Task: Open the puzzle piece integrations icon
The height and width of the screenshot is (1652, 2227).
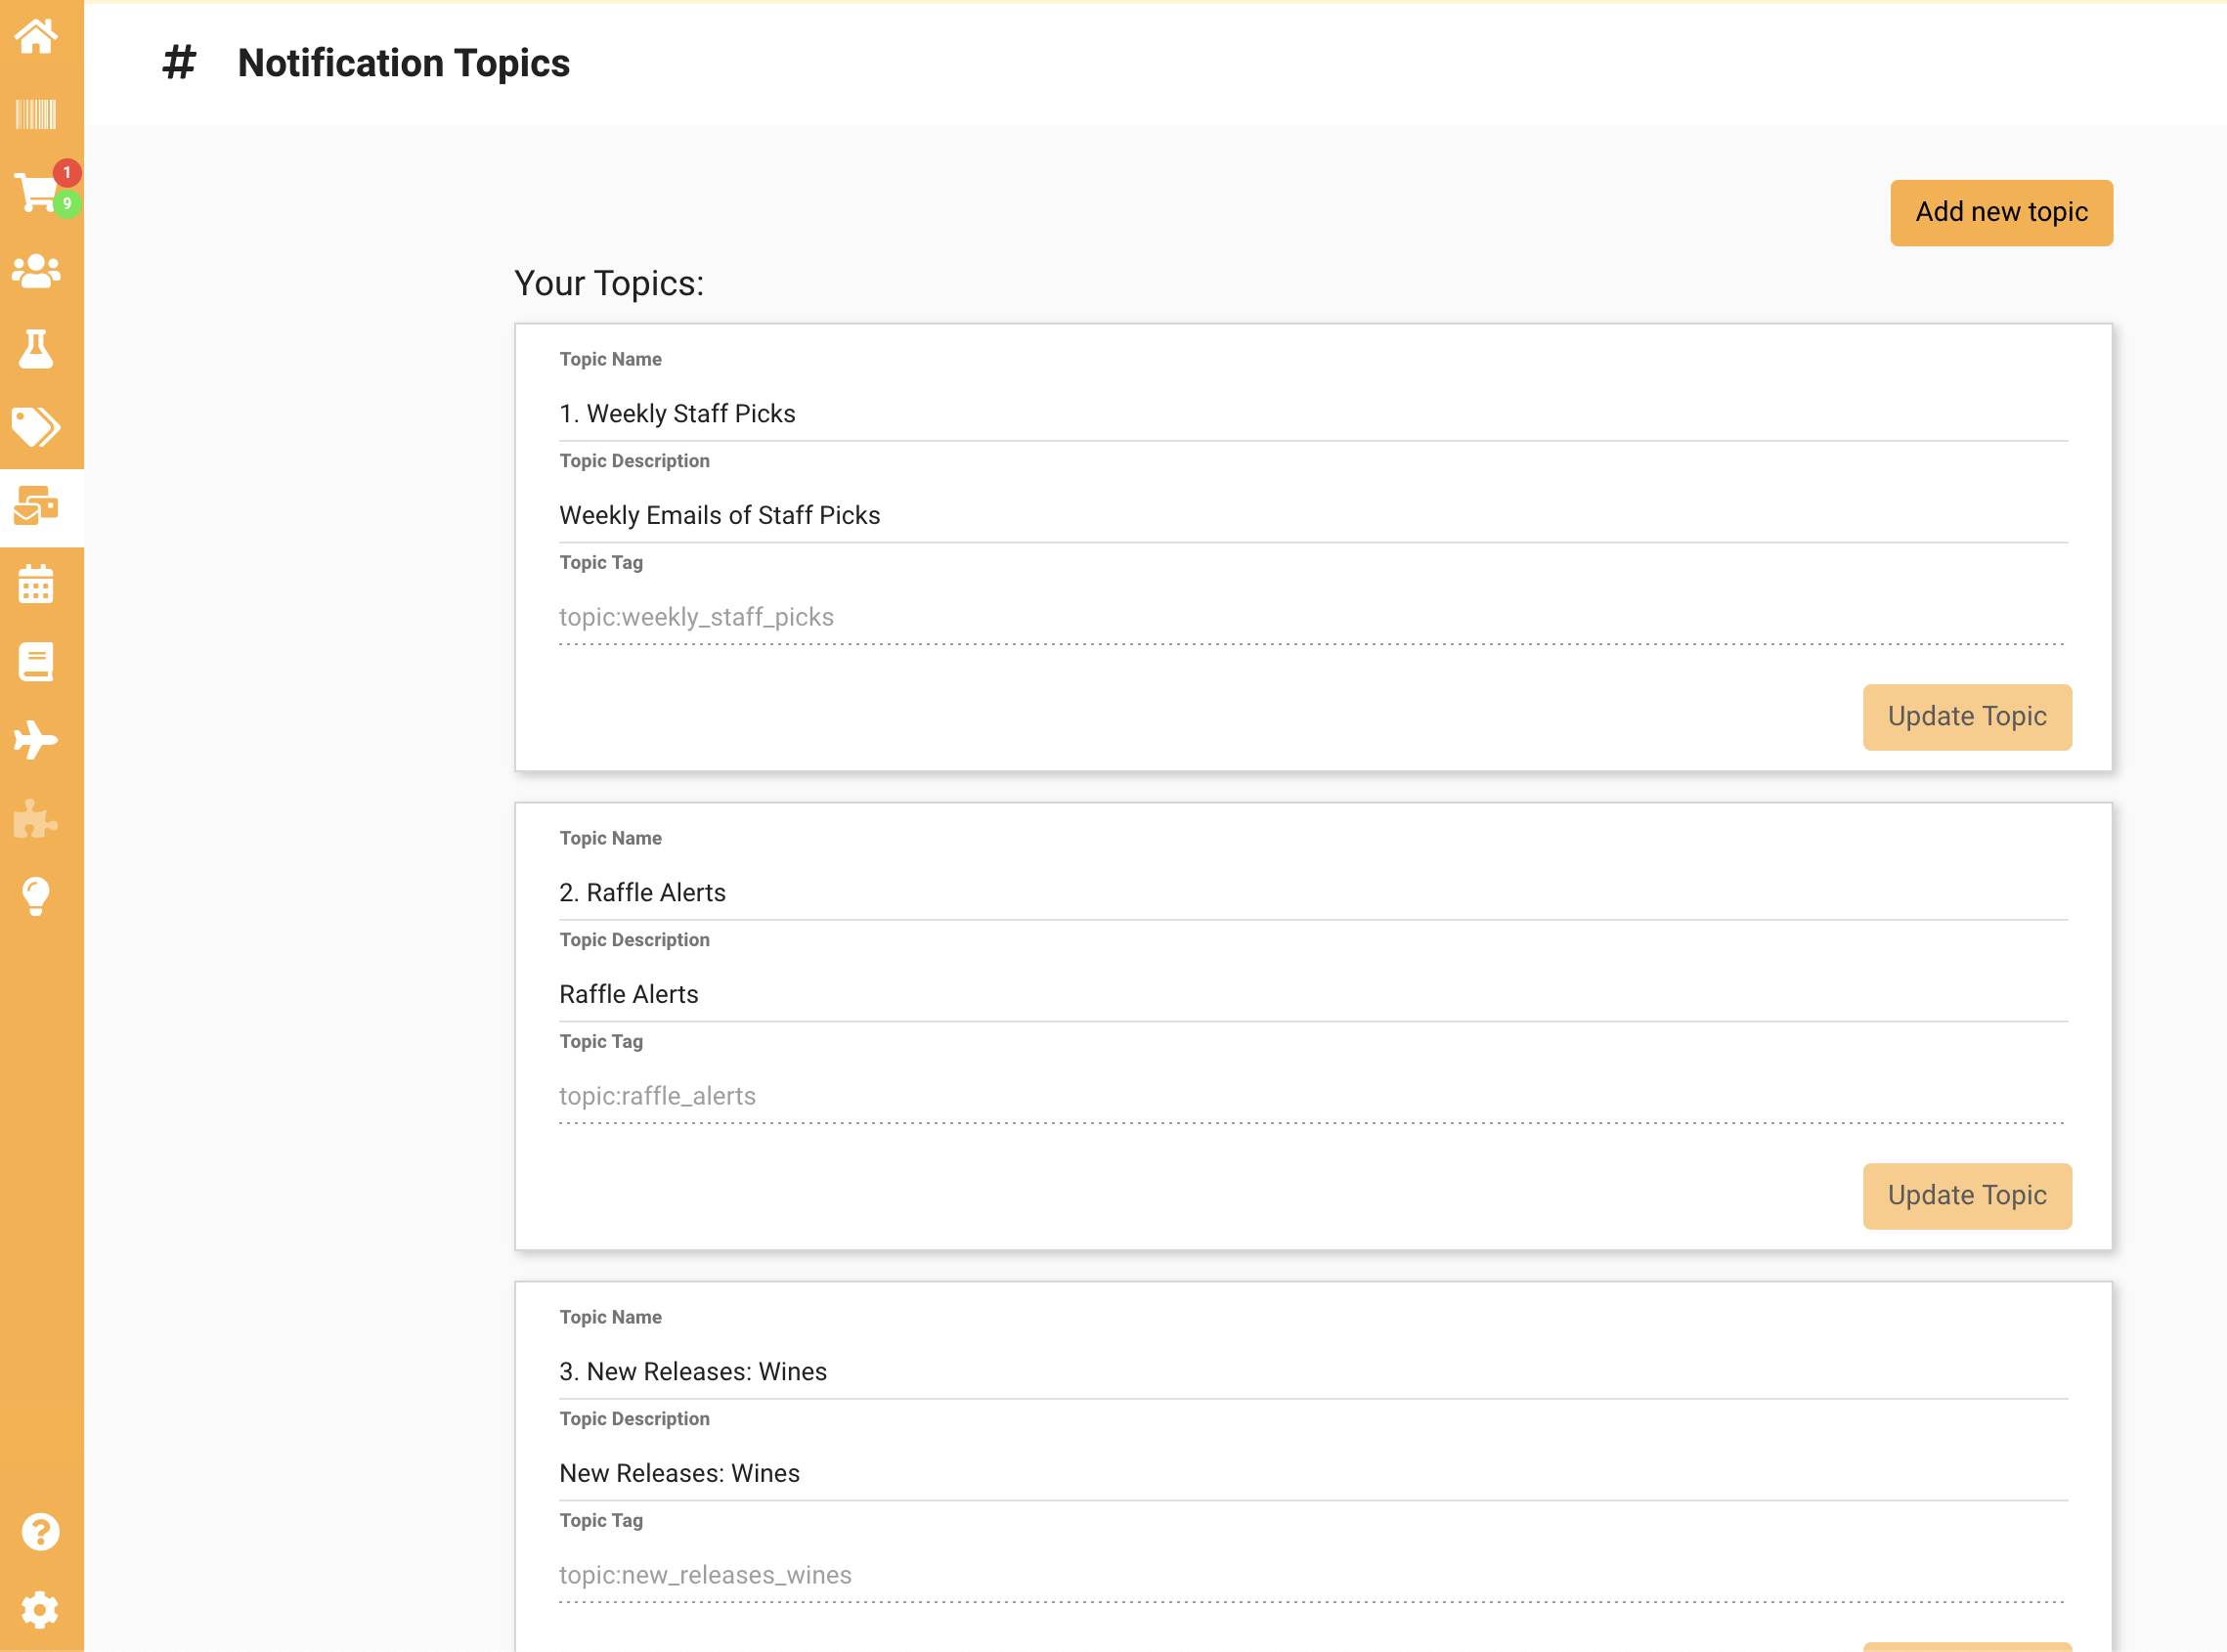Action: pyautogui.click(x=36, y=819)
